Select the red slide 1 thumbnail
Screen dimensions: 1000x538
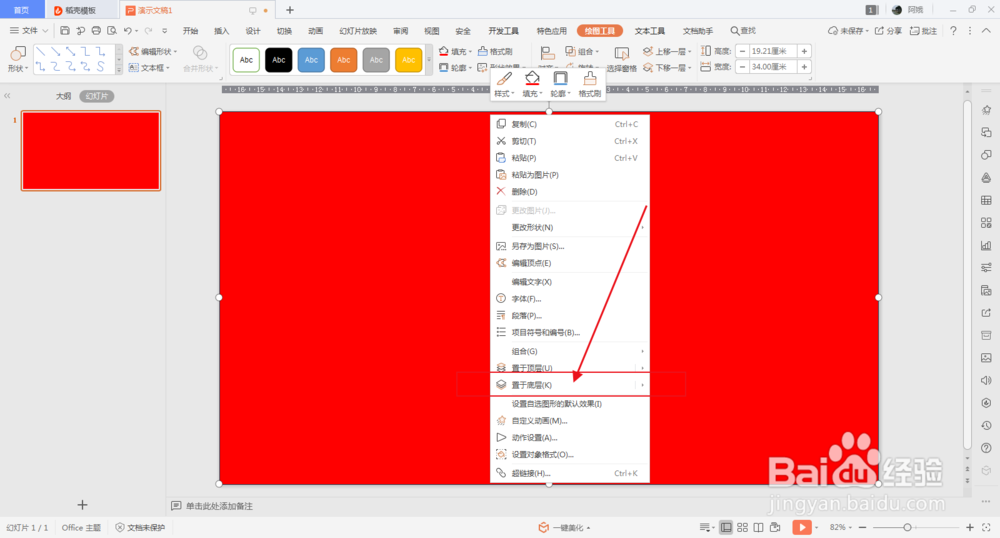(91, 150)
